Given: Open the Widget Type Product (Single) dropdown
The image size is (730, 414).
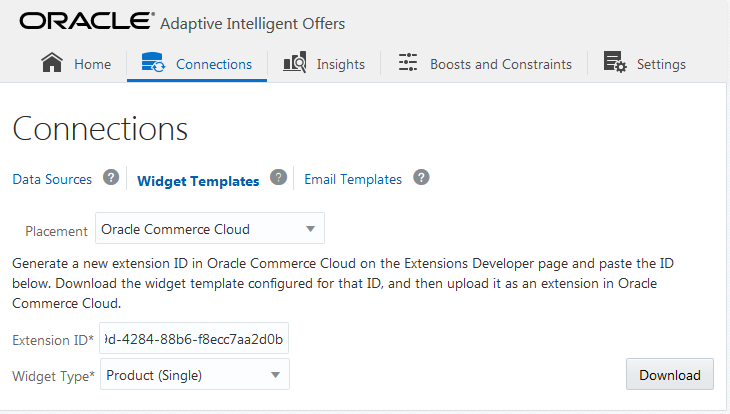Looking at the screenshot, I should [195, 374].
